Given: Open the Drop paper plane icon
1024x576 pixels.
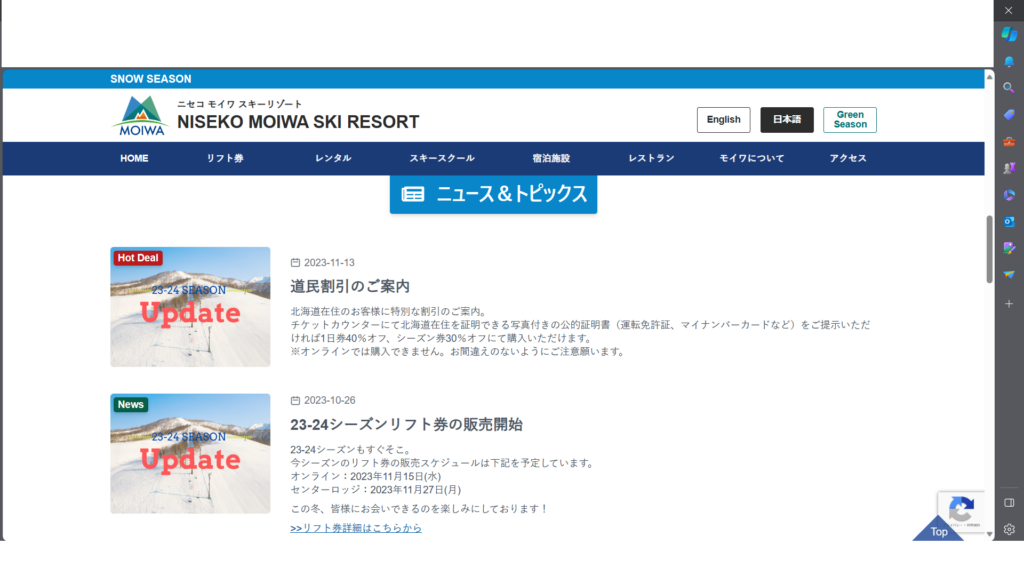Looking at the screenshot, I should tap(1009, 275).
